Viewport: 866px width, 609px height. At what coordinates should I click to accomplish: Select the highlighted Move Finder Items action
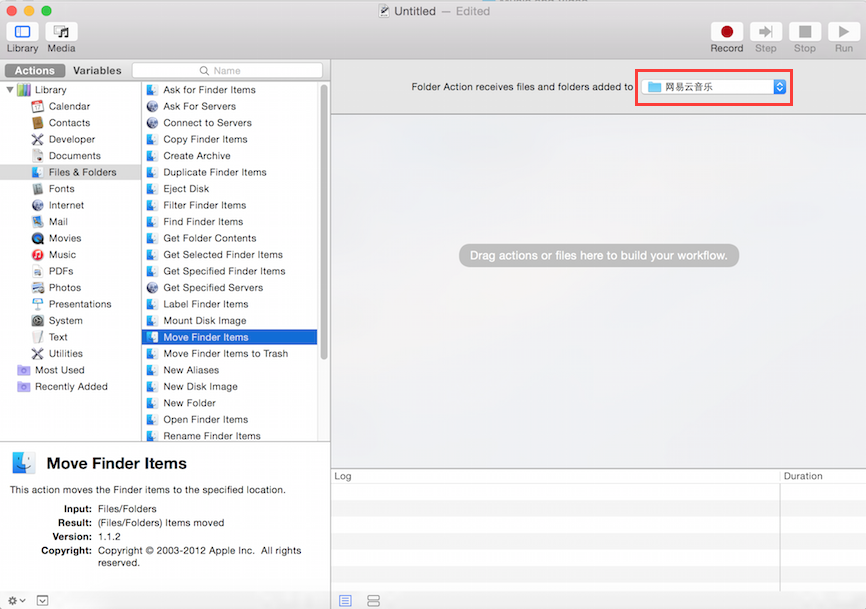[x=230, y=337]
